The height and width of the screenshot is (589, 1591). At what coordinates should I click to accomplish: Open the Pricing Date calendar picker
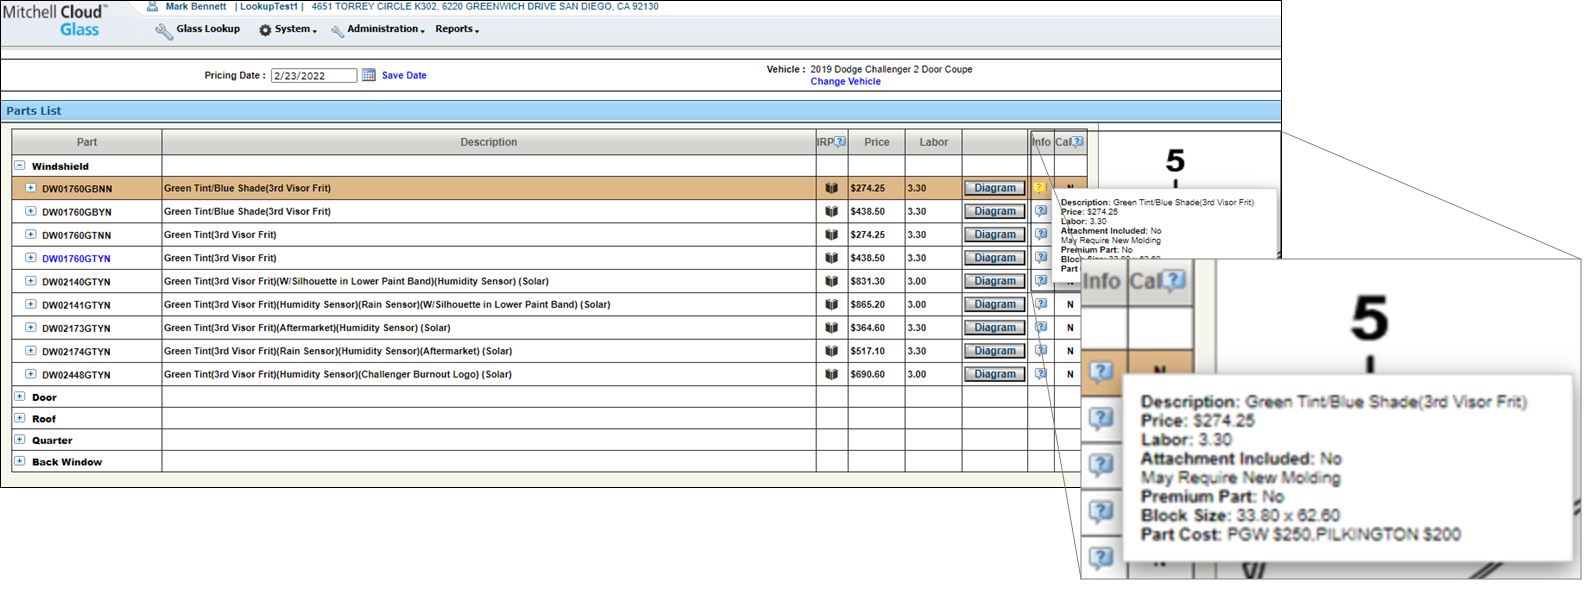click(x=369, y=75)
